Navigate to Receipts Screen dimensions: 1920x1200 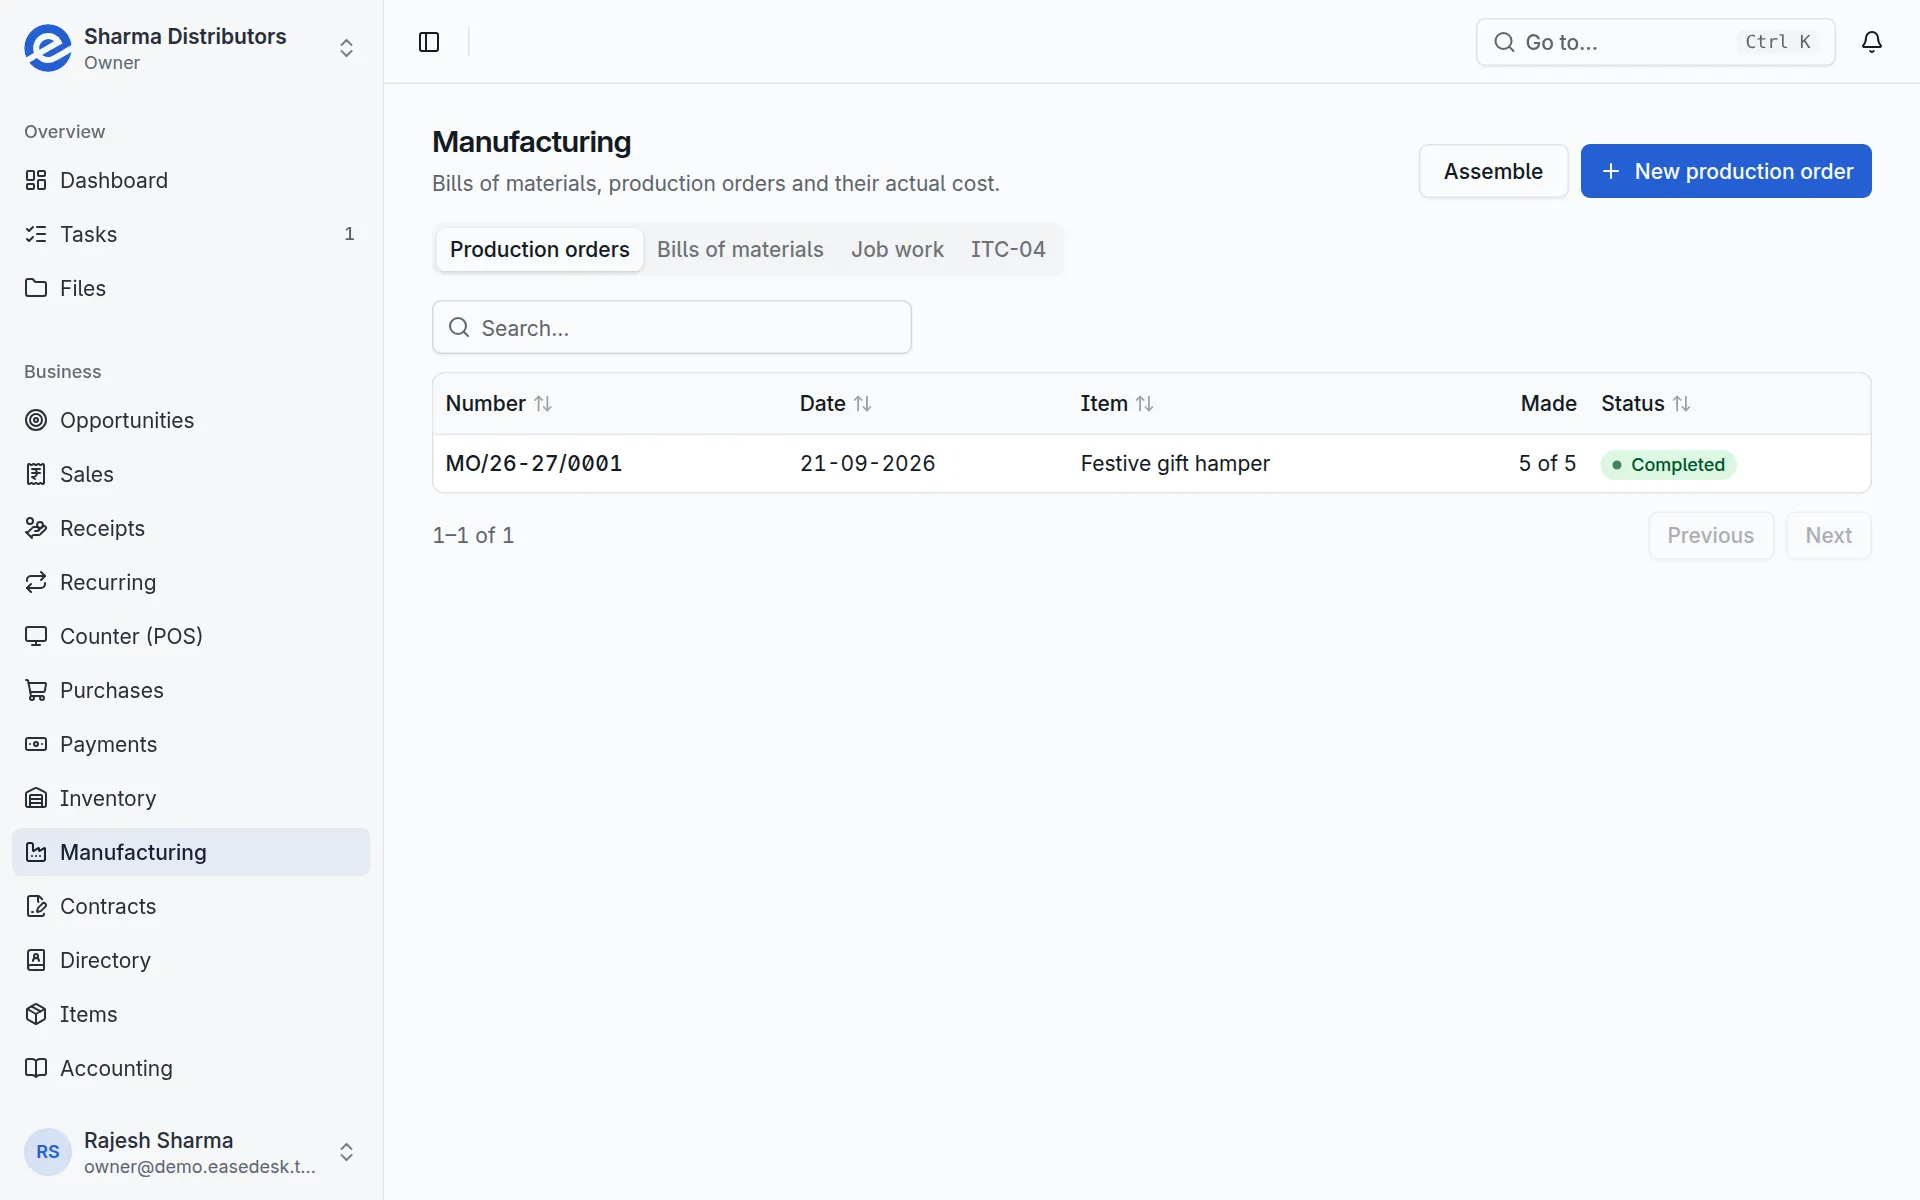pyautogui.click(x=191, y=528)
